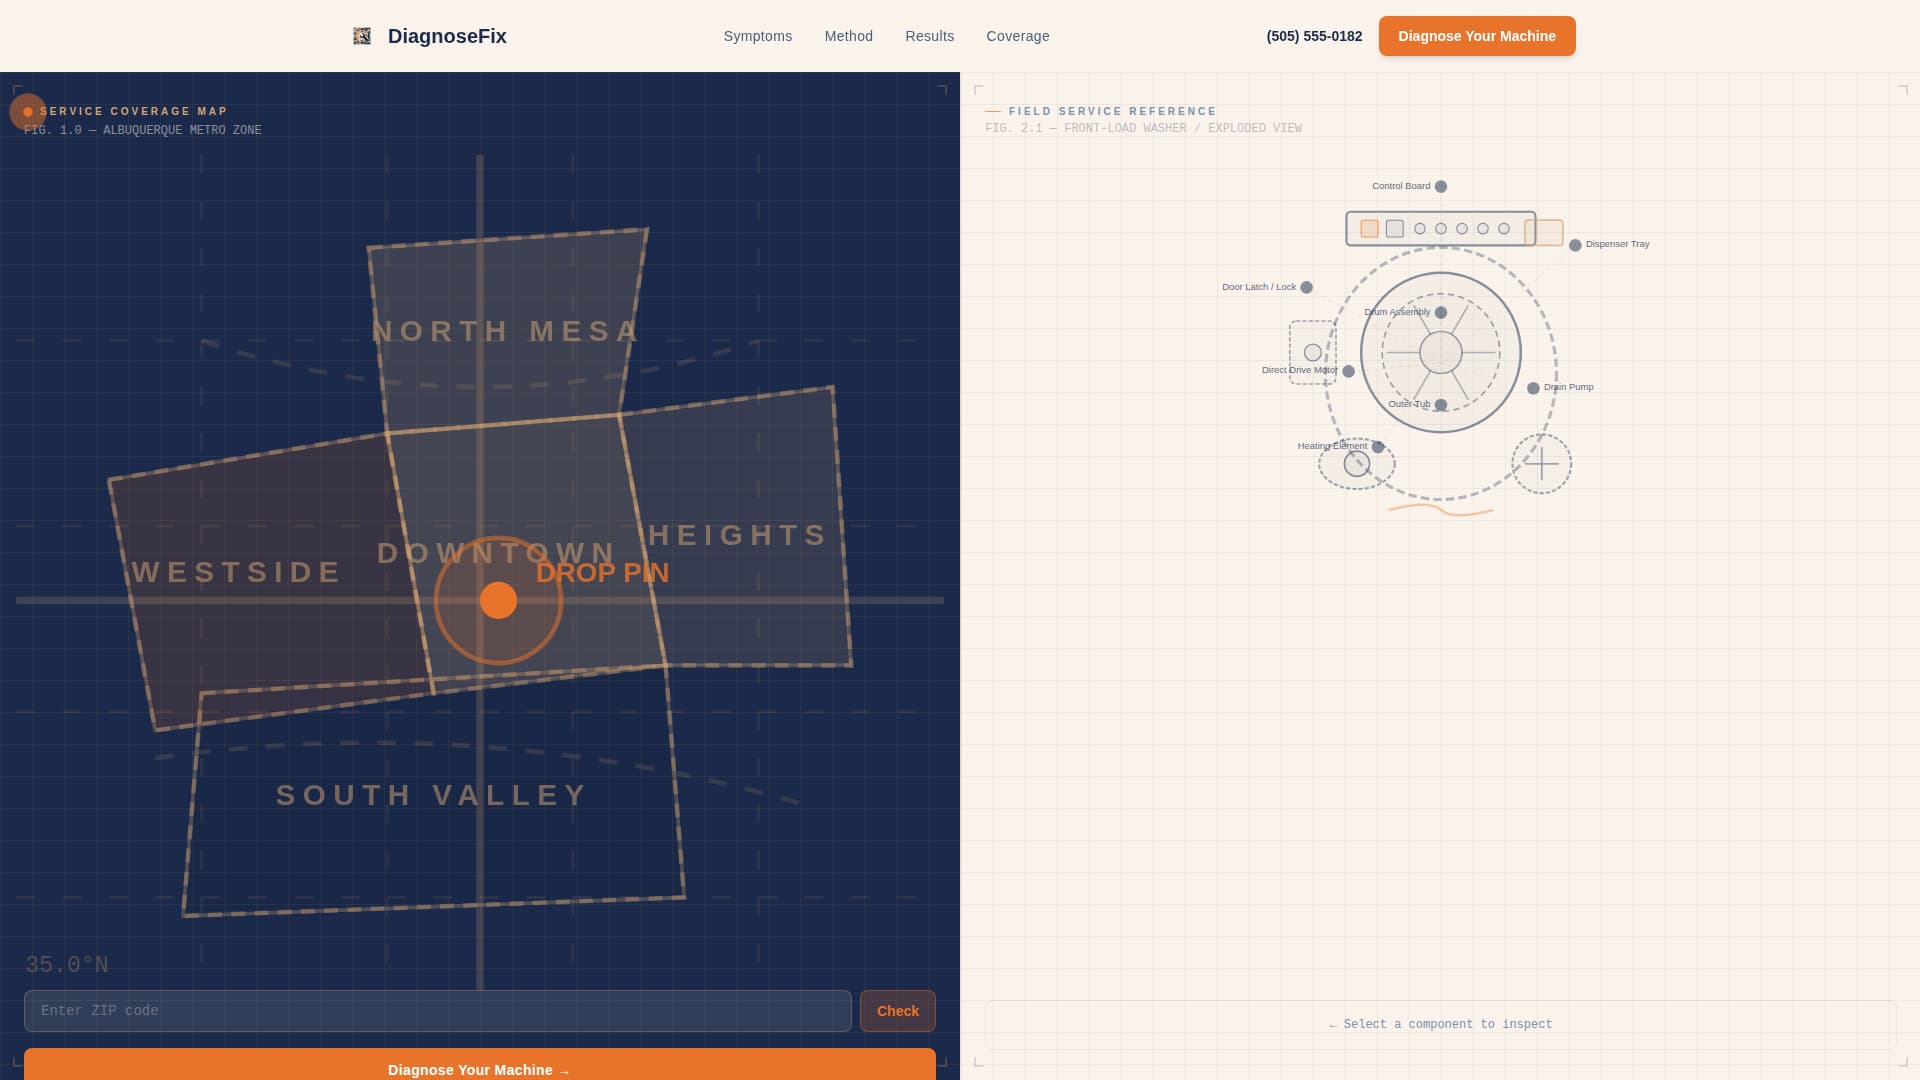Click the heating element ellipse drawing
The height and width of the screenshot is (1080, 1920).
1356,464
